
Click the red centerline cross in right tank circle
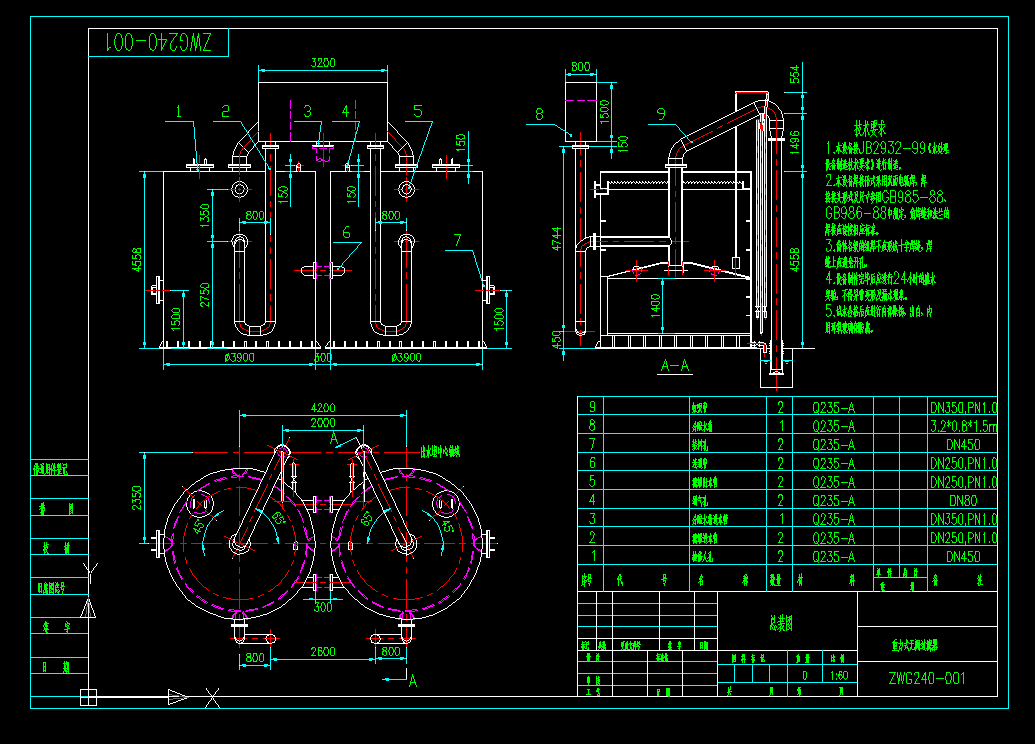408,545
